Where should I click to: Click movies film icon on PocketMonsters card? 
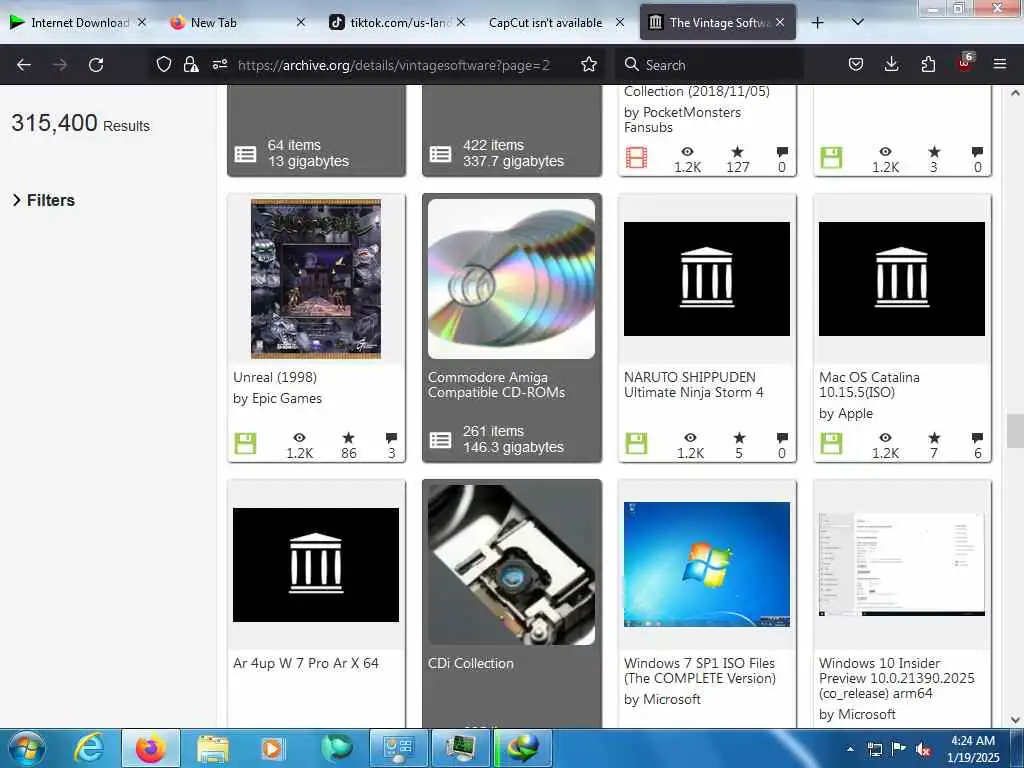(x=636, y=157)
